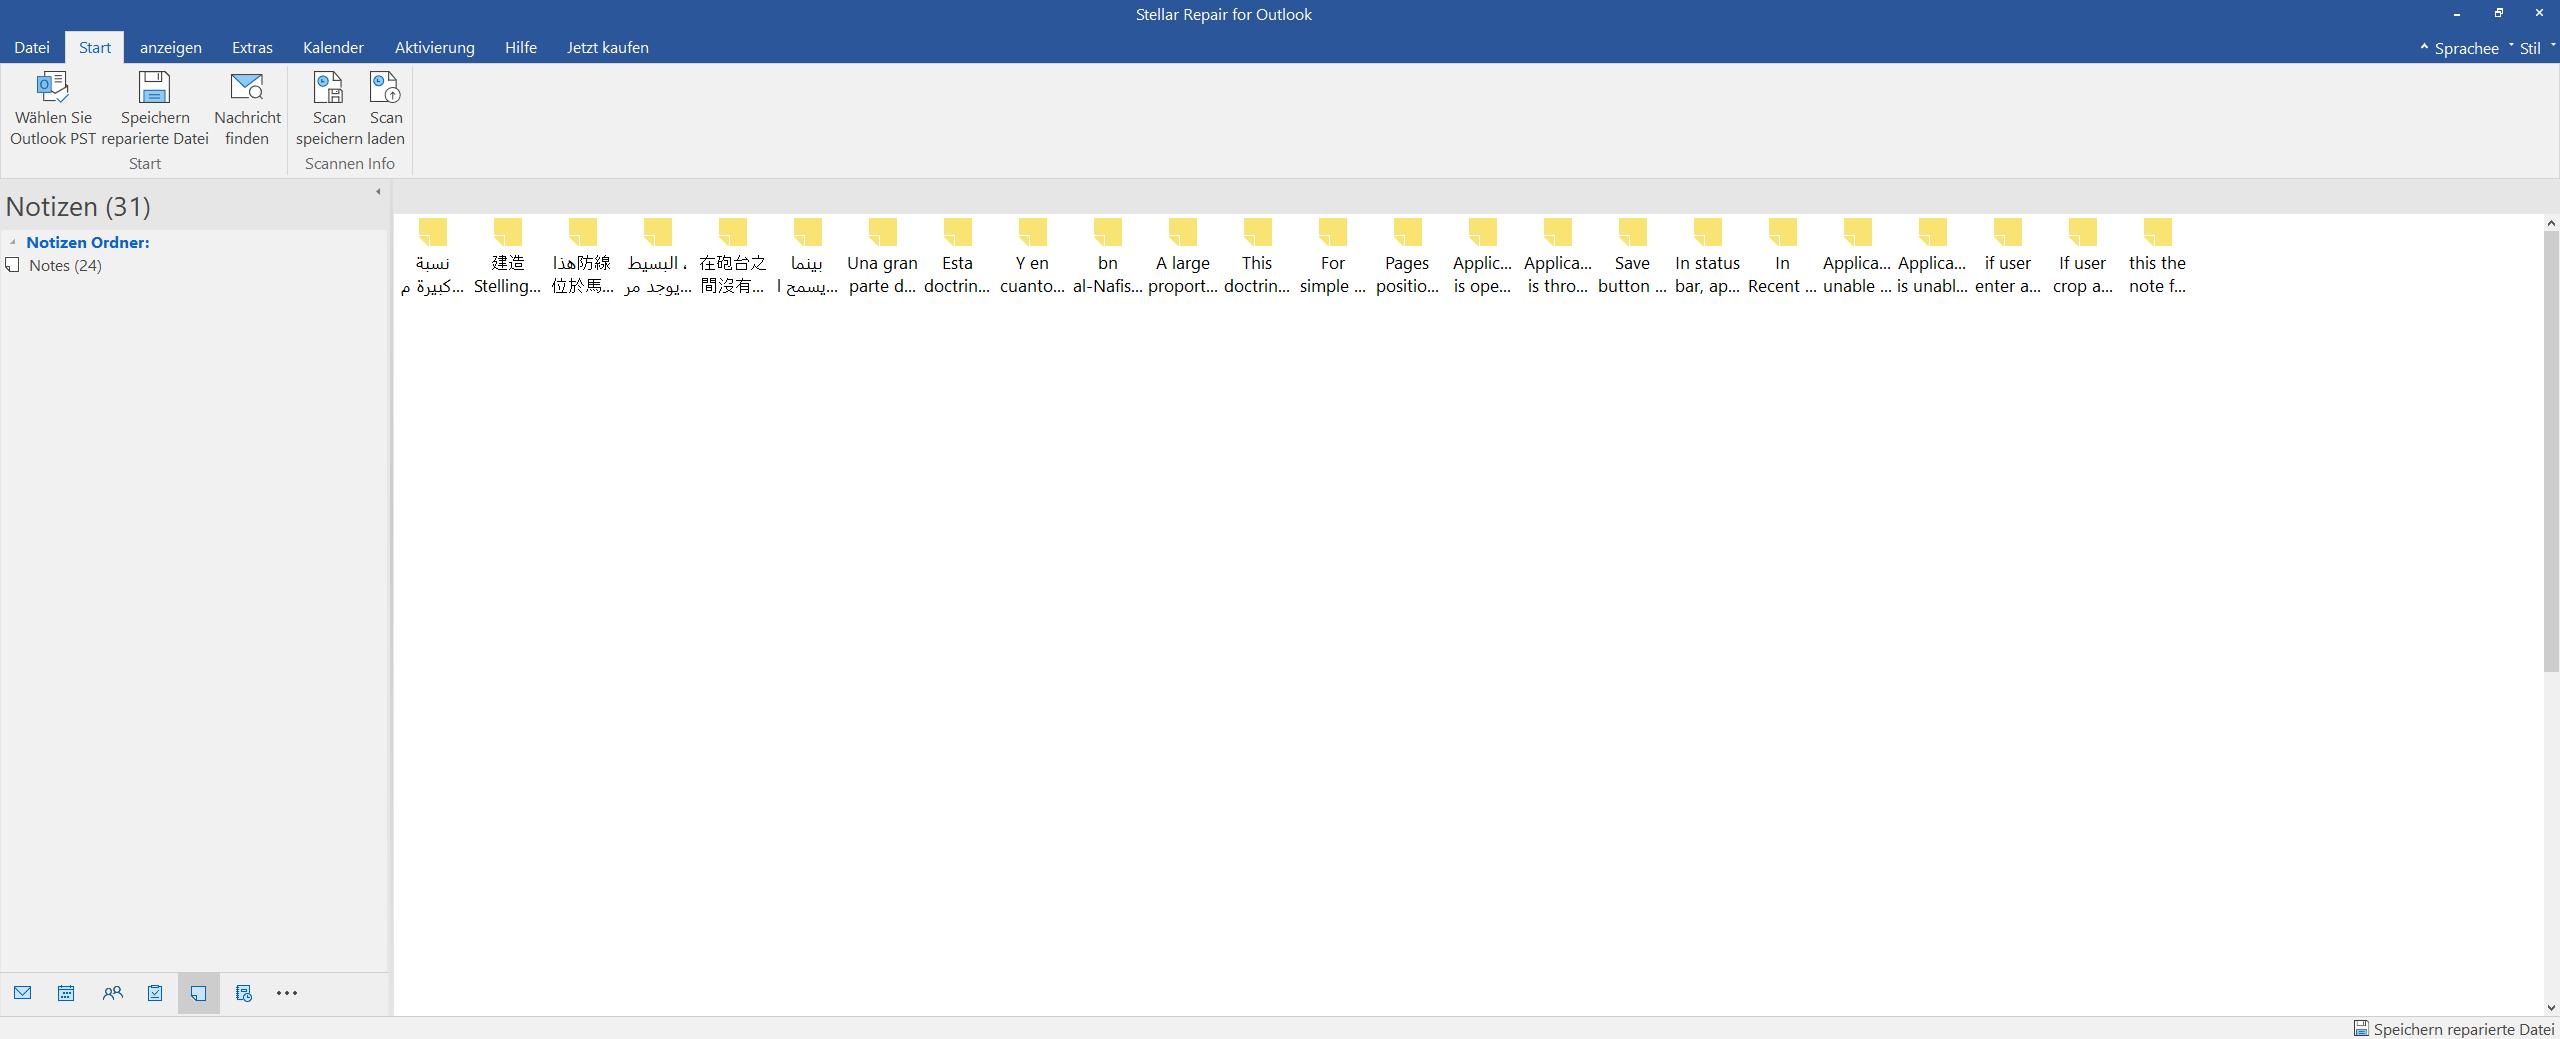
Task: Select the 'Una gran parte d...' note
Action: click(882, 256)
